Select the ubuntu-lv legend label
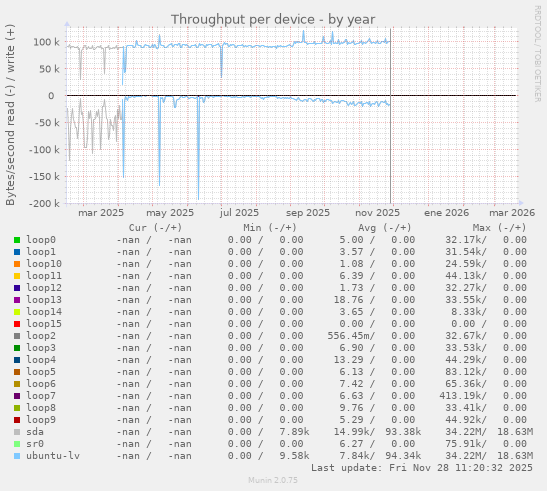This screenshot has width=547, height=491. 53,456
